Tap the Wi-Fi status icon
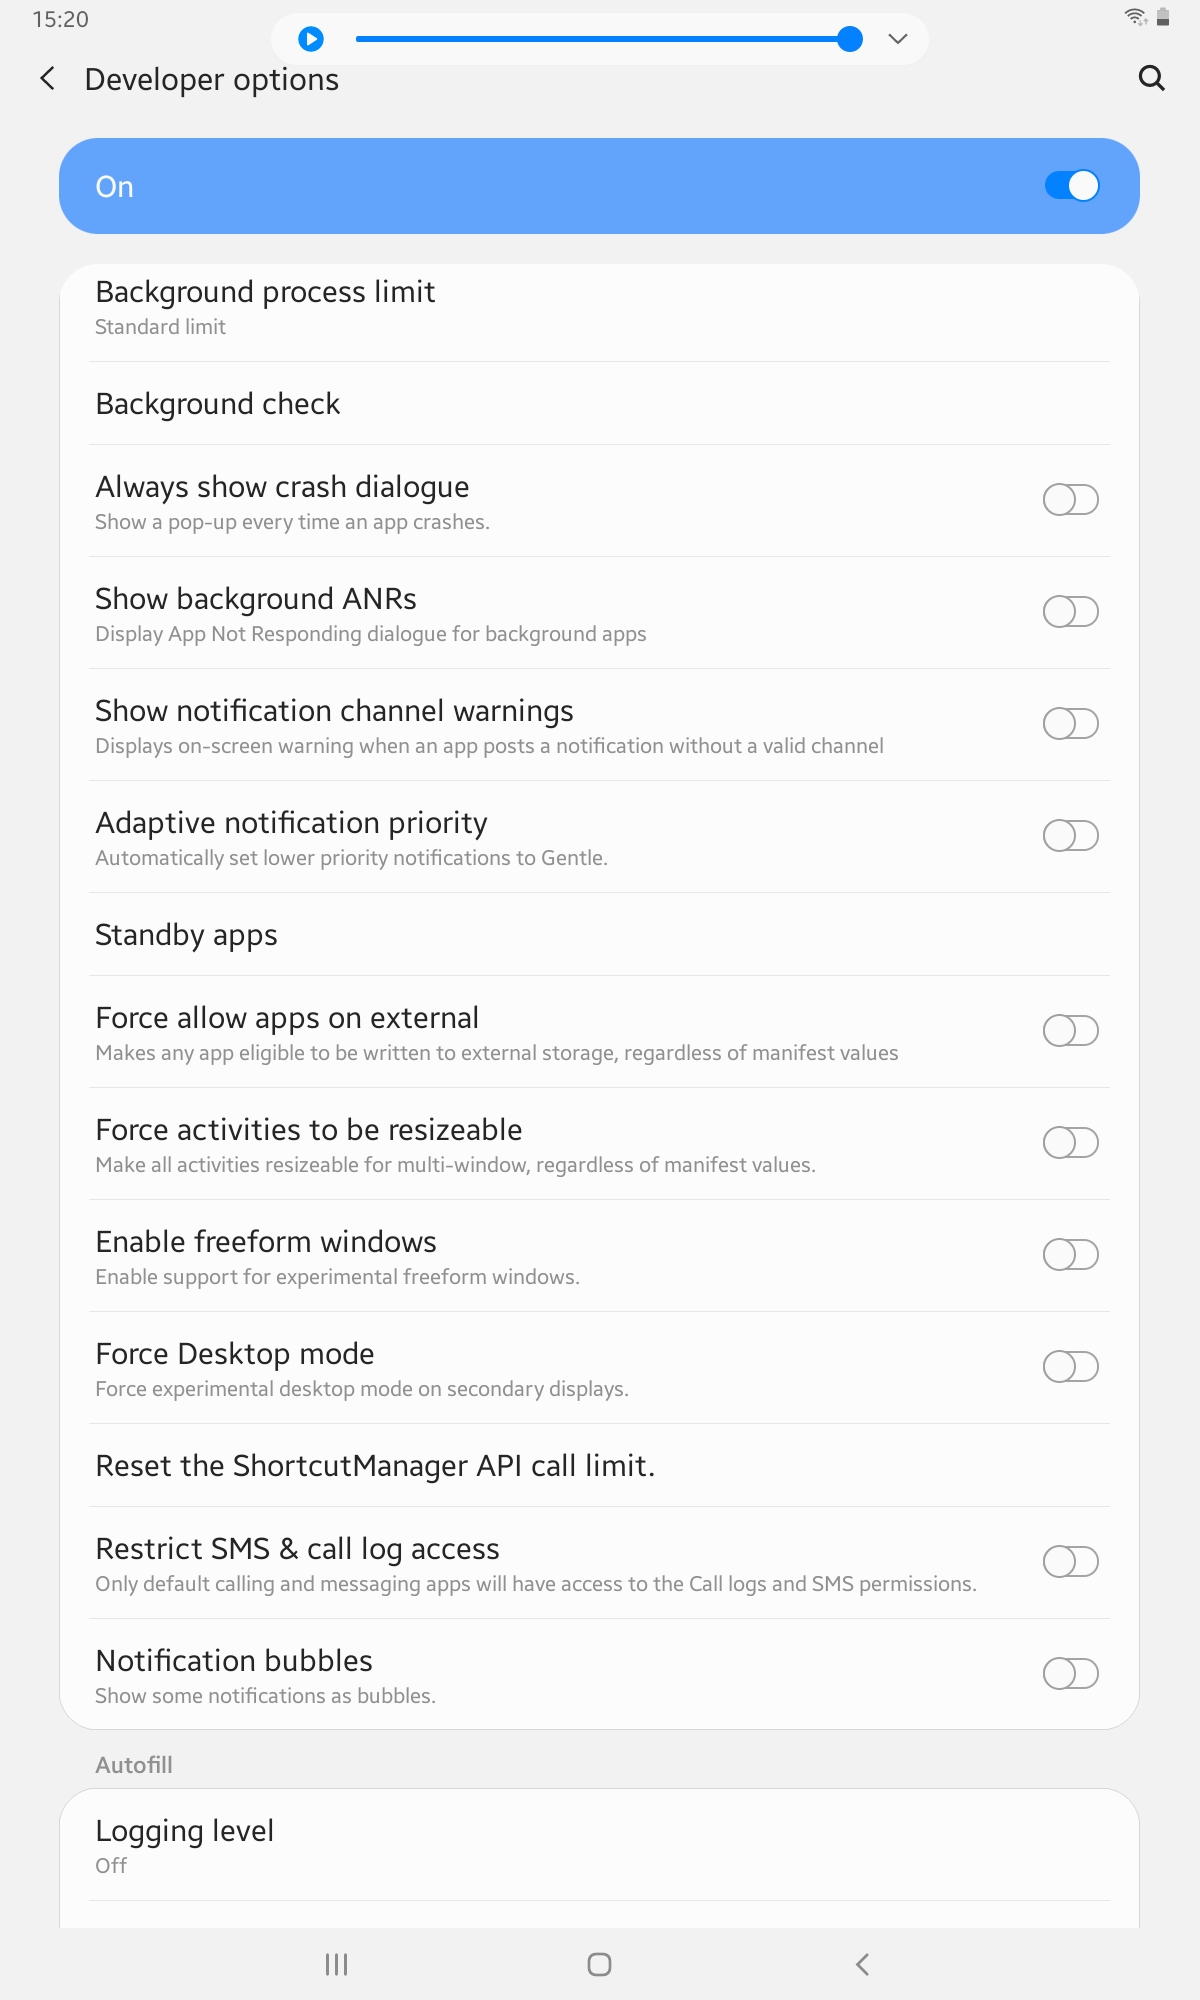Screen dimensions: 1200x2000 point(1135,16)
